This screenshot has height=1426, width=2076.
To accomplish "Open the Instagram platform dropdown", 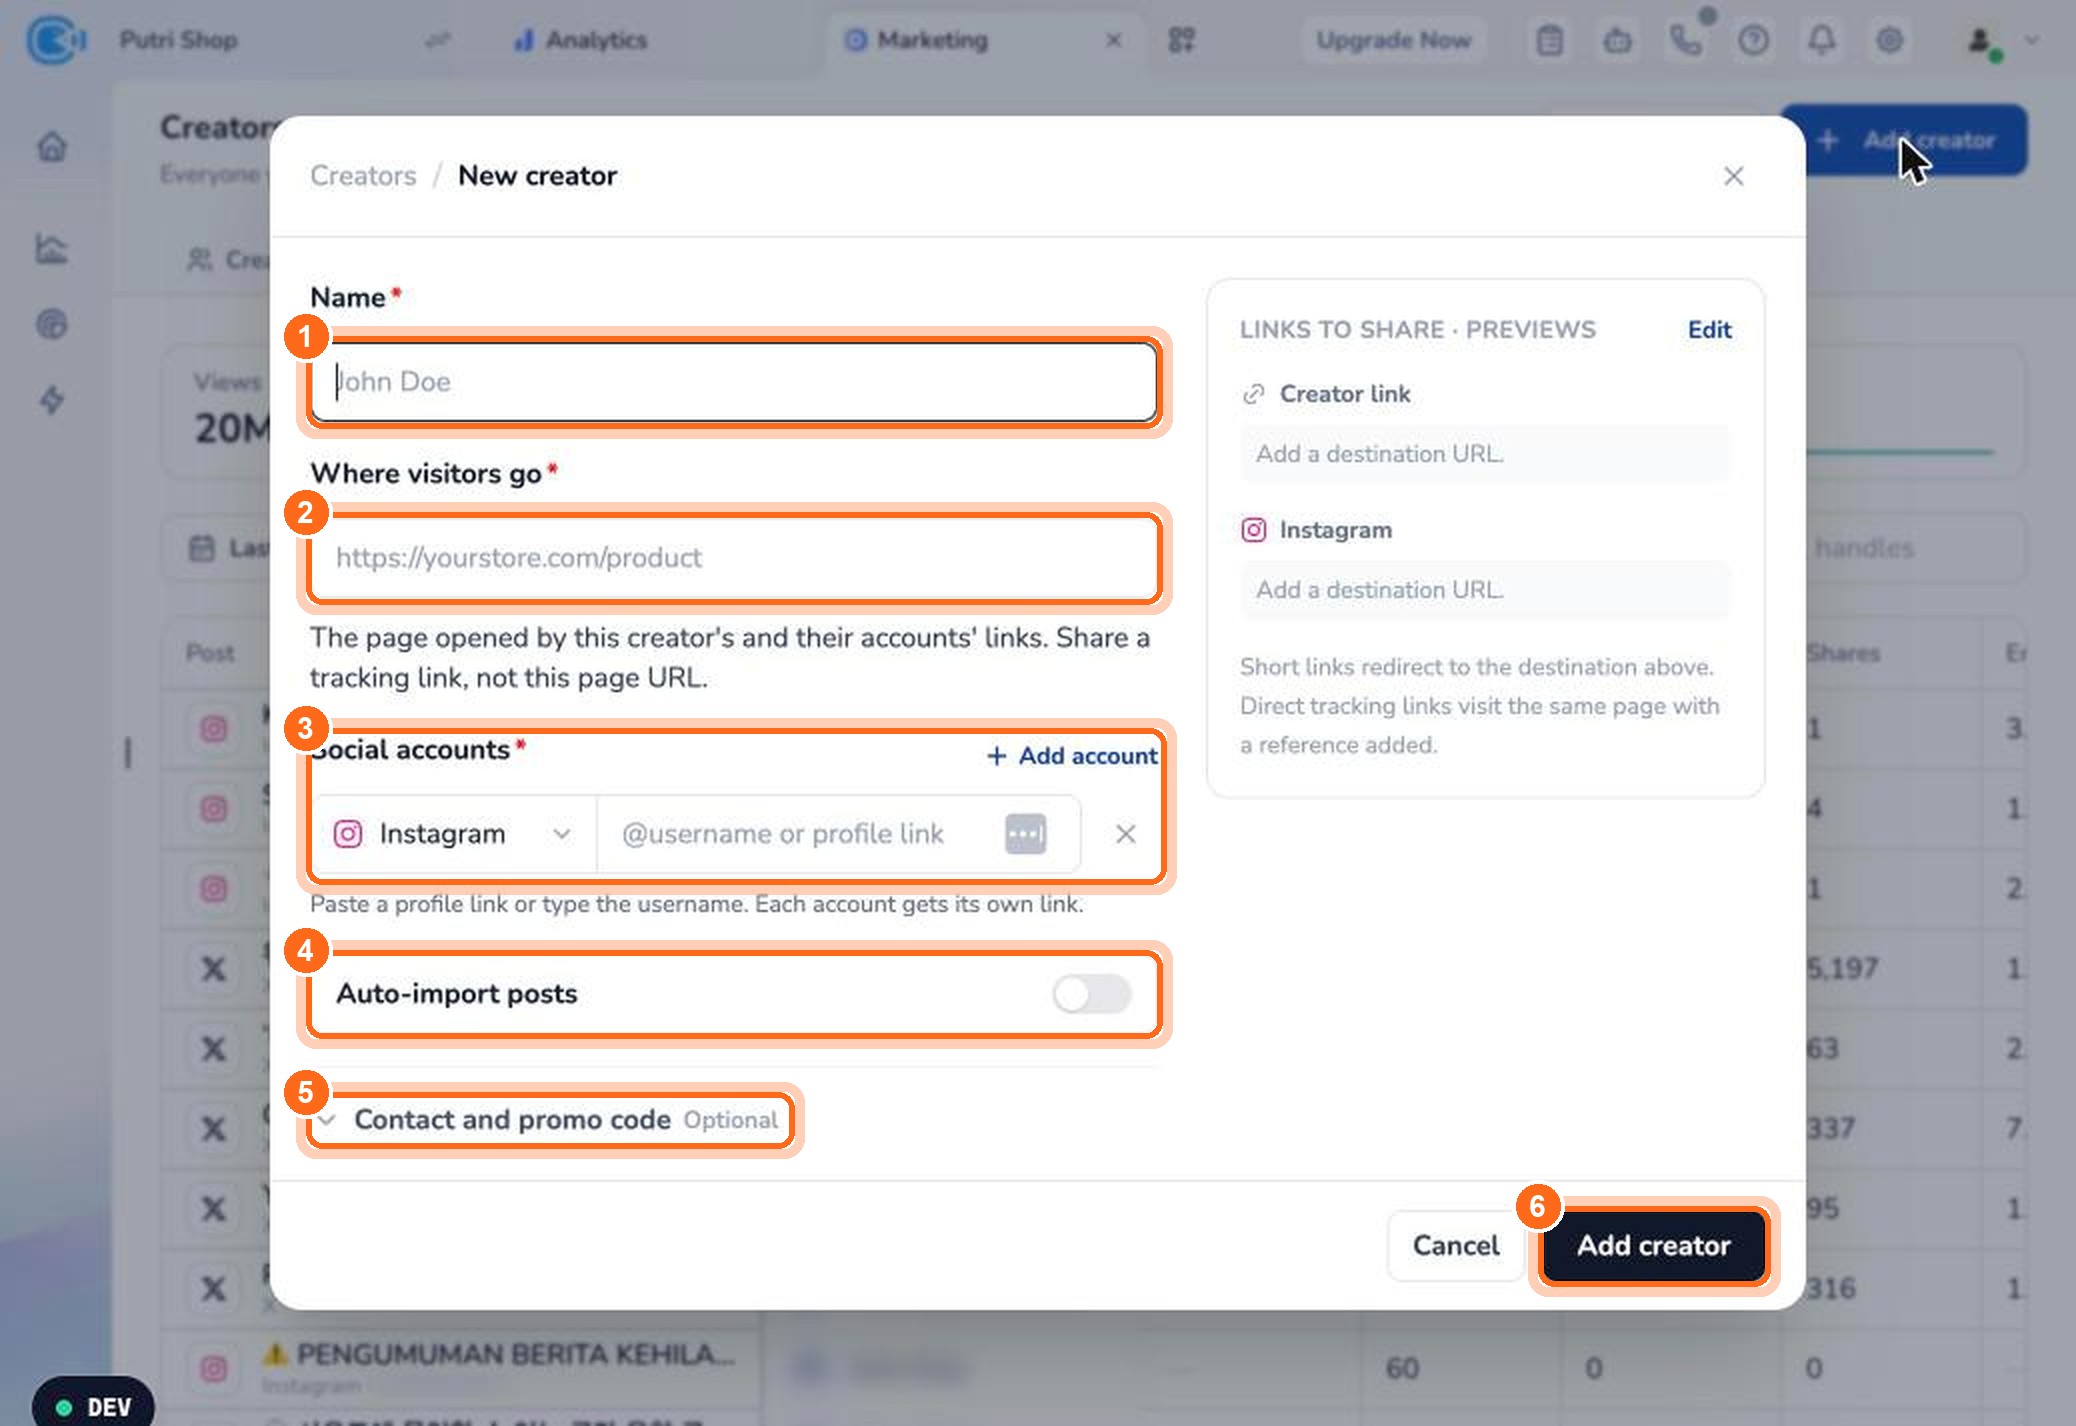I will point(454,834).
